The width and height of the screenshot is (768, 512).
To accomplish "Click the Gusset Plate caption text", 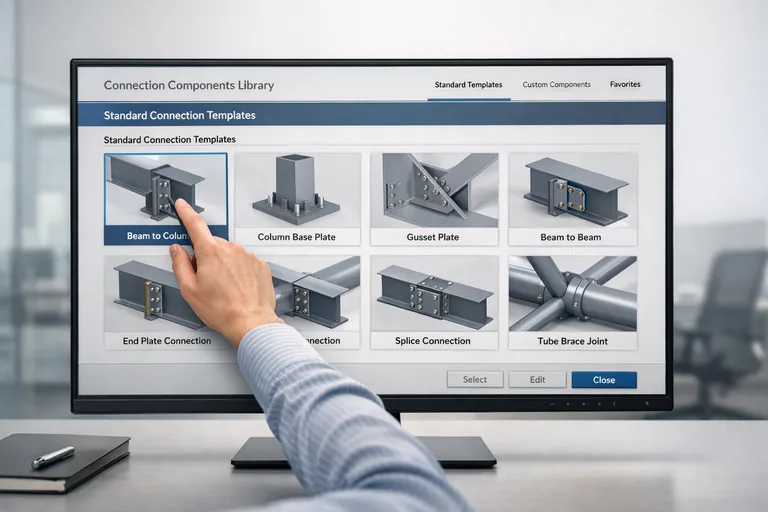I will pos(433,237).
